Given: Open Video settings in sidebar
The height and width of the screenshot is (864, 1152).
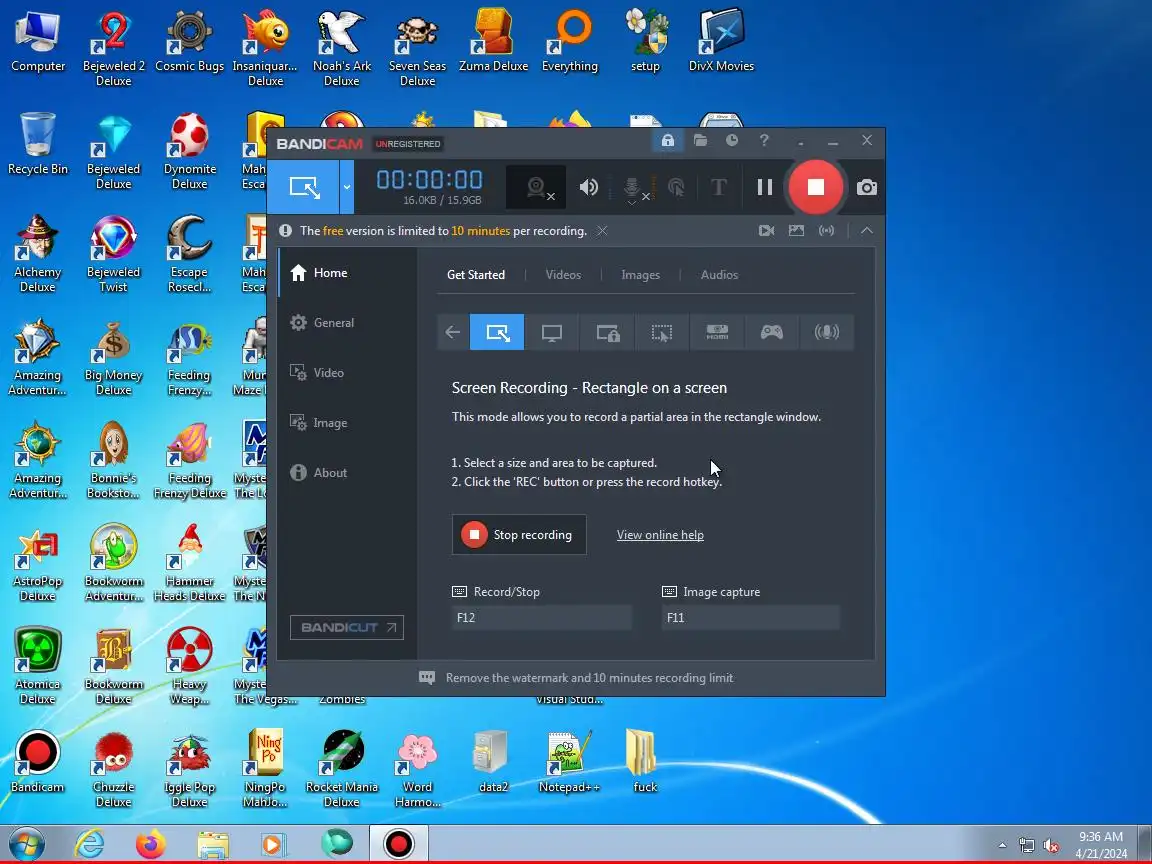Looking at the screenshot, I should [348, 372].
